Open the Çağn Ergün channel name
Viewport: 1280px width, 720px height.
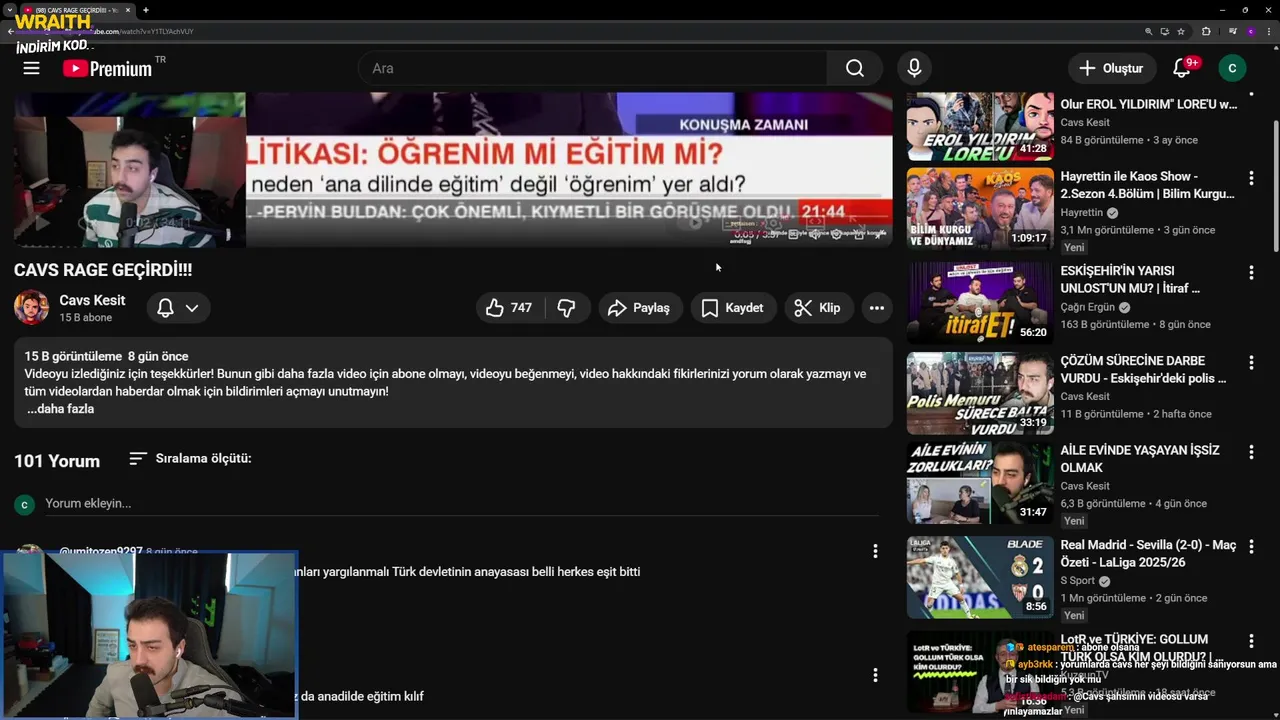tap(1087, 307)
